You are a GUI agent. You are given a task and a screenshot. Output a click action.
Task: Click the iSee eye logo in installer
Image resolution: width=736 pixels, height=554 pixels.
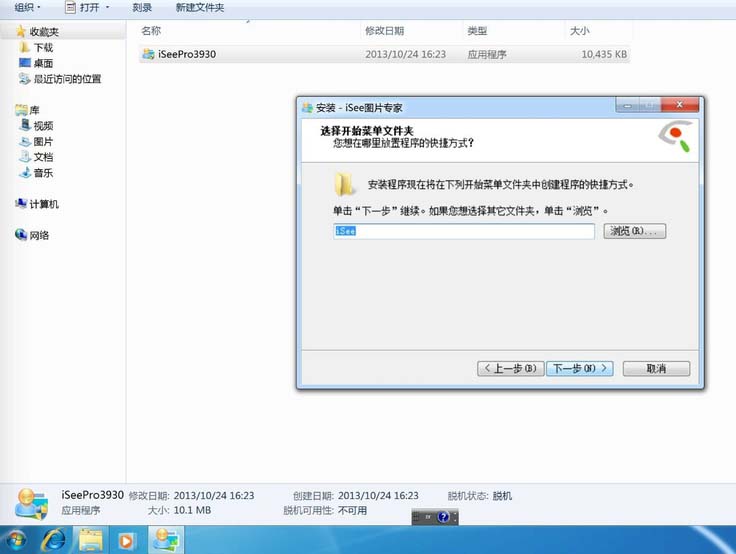tap(675, 136)
